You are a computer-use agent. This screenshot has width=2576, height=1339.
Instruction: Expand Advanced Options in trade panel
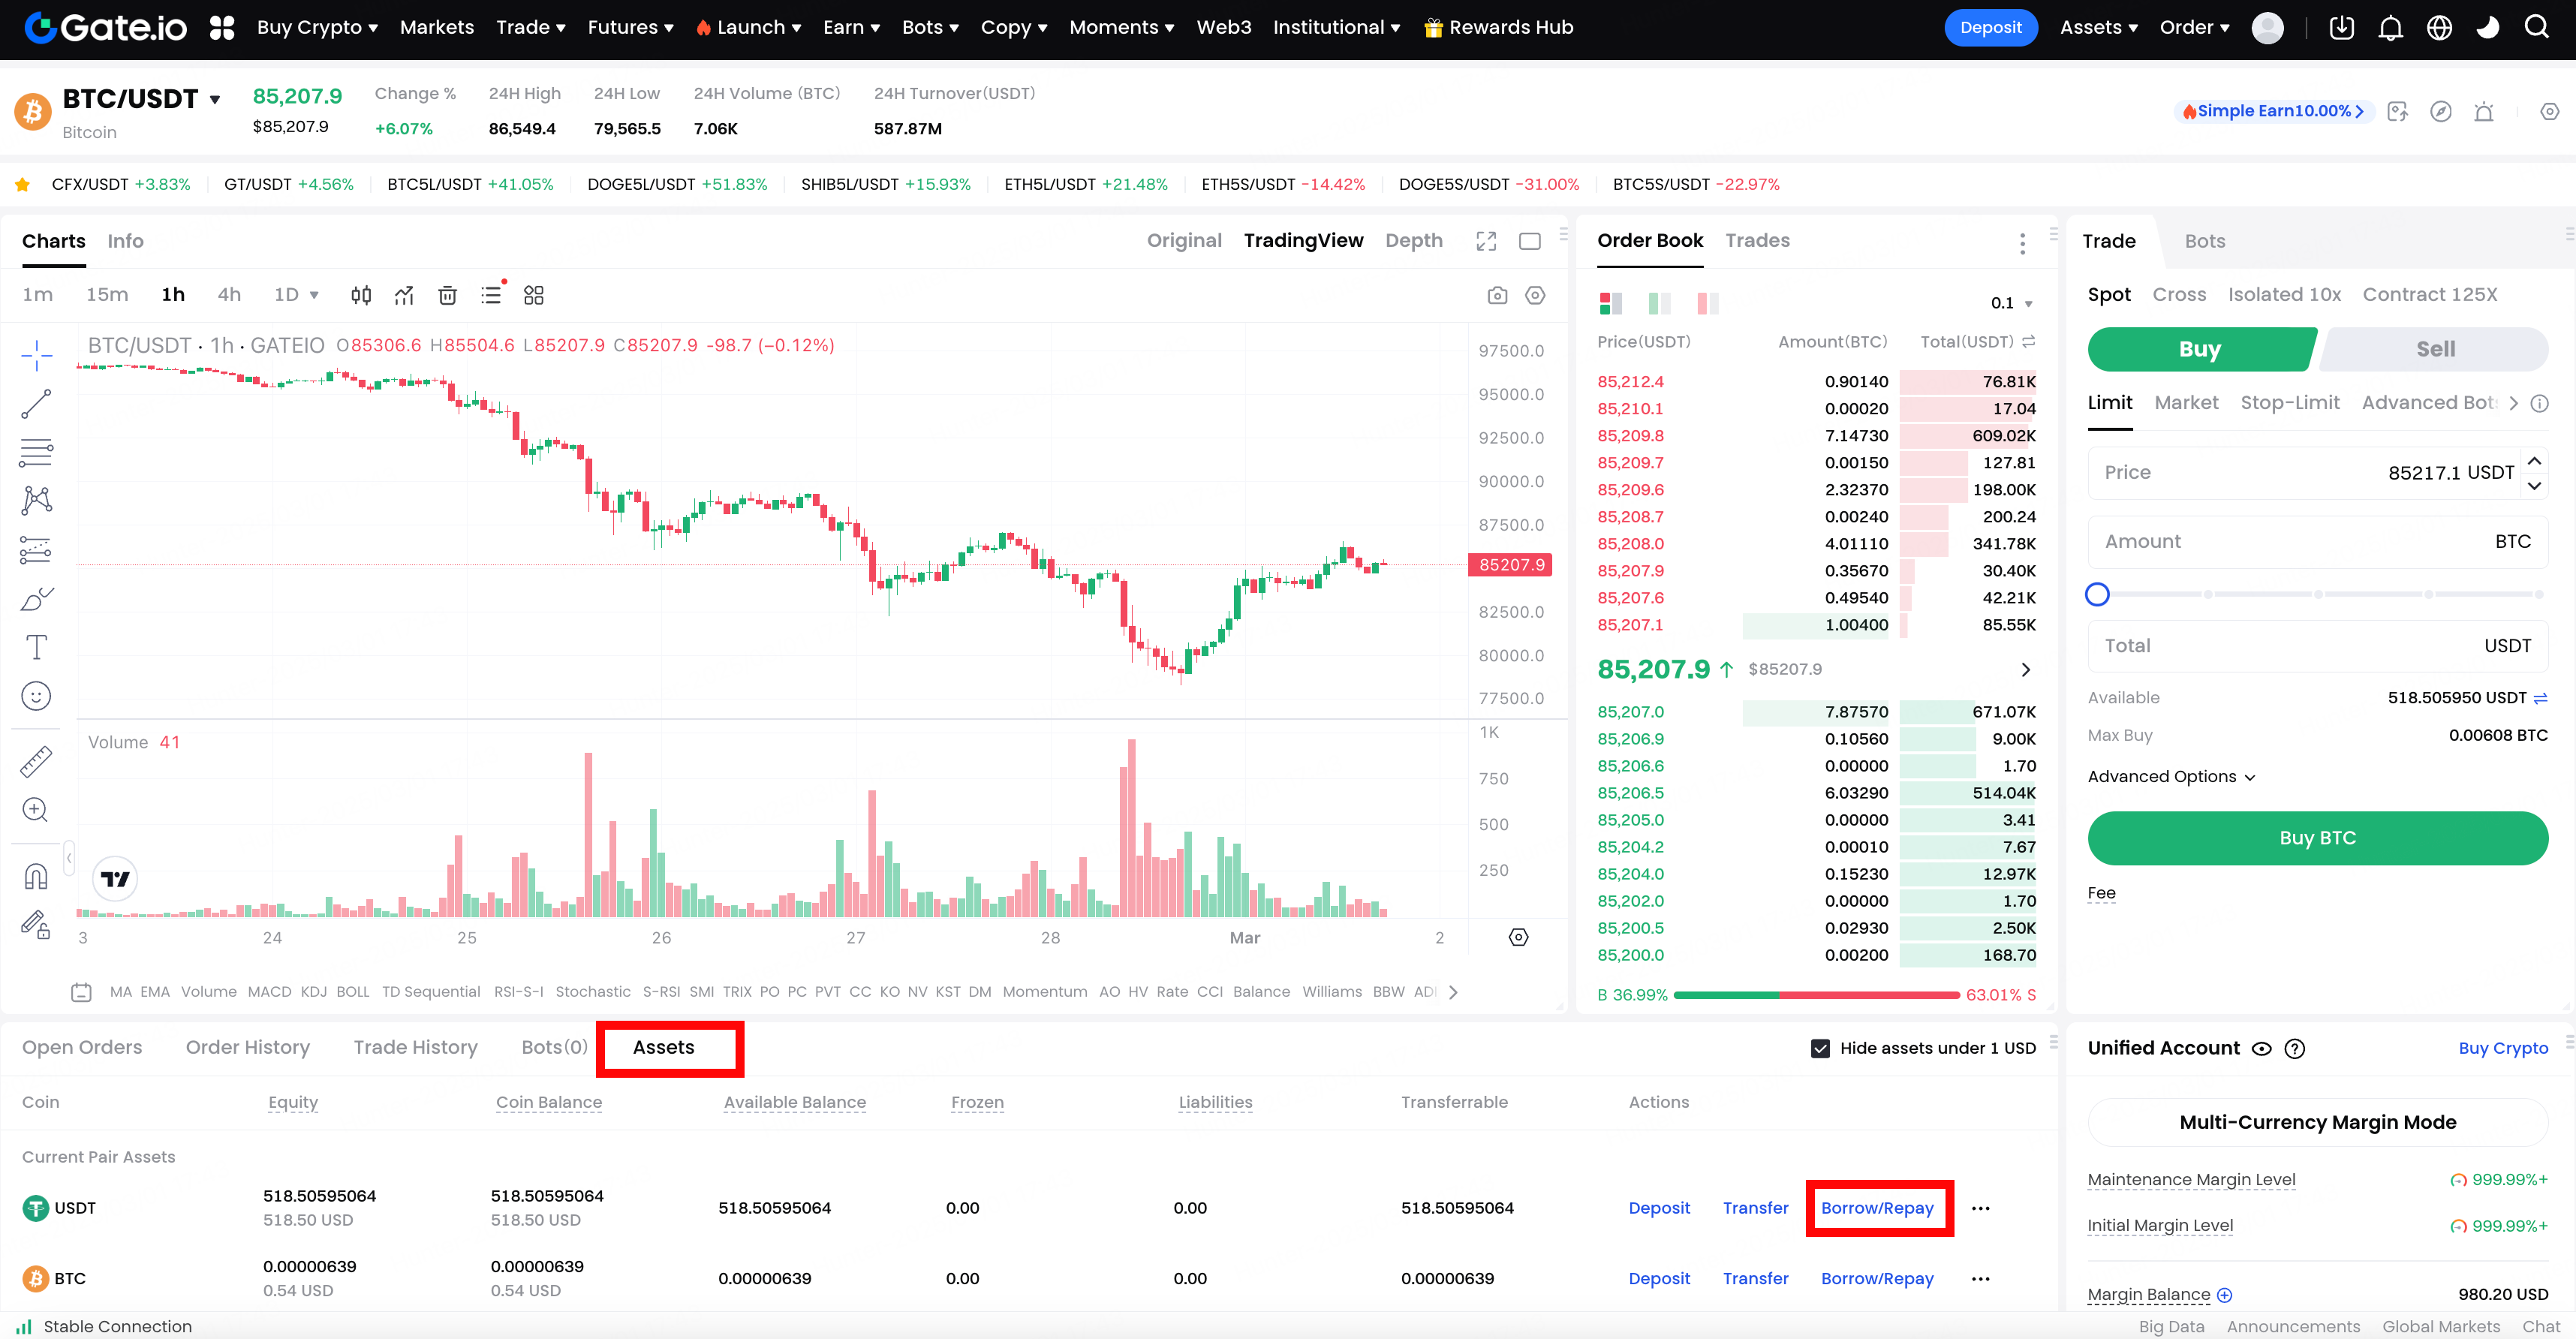point(2171,776)
